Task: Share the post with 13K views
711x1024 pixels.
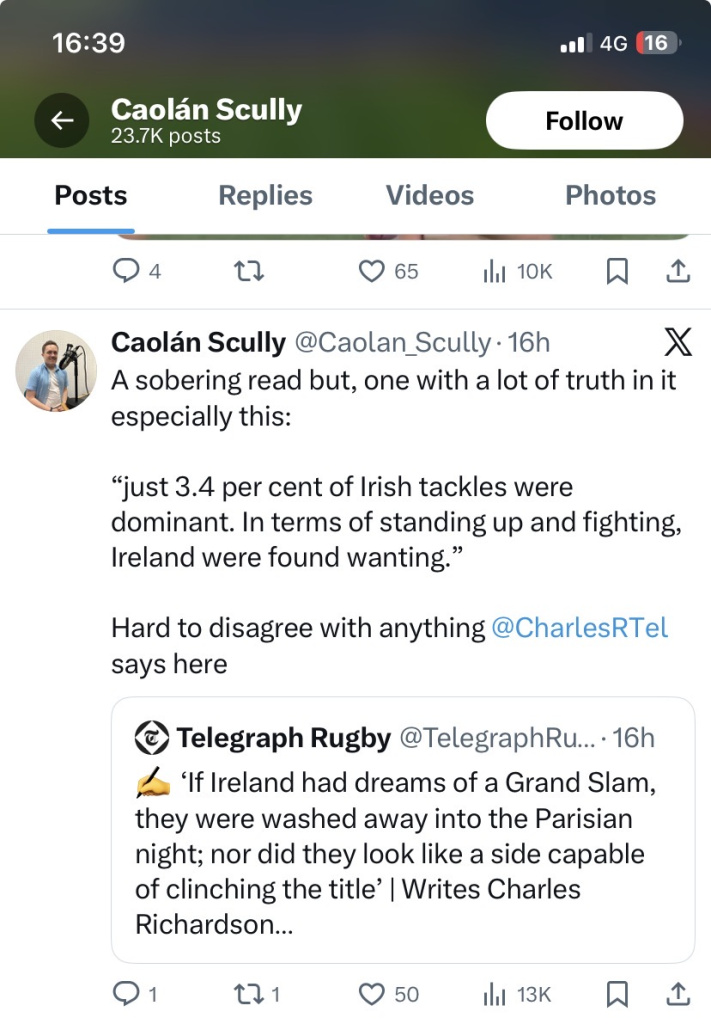Action: click(677, 994)
